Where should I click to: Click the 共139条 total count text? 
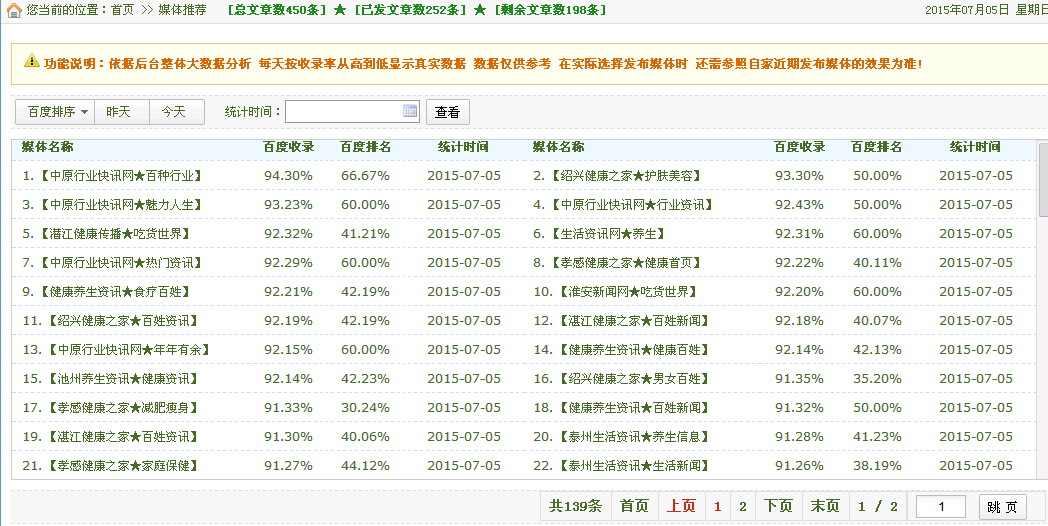pos(575,506)
